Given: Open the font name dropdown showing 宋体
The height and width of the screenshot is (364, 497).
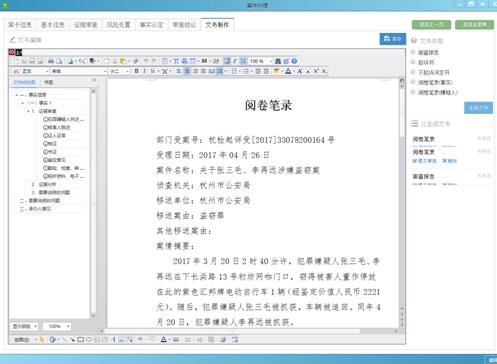Looking at the screenshot, I should coord(79,71).
